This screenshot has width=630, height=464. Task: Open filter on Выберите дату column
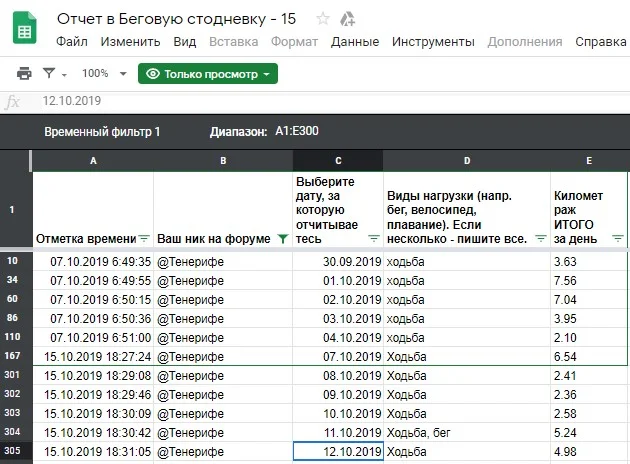tap(374, 239)
